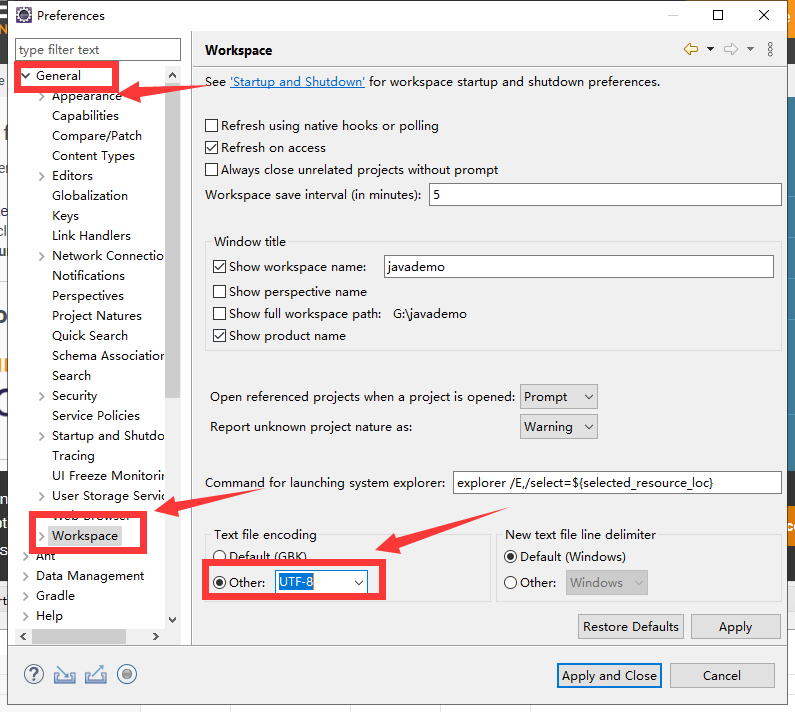Expand the Help tree node
795x712 pixels.
25,616
